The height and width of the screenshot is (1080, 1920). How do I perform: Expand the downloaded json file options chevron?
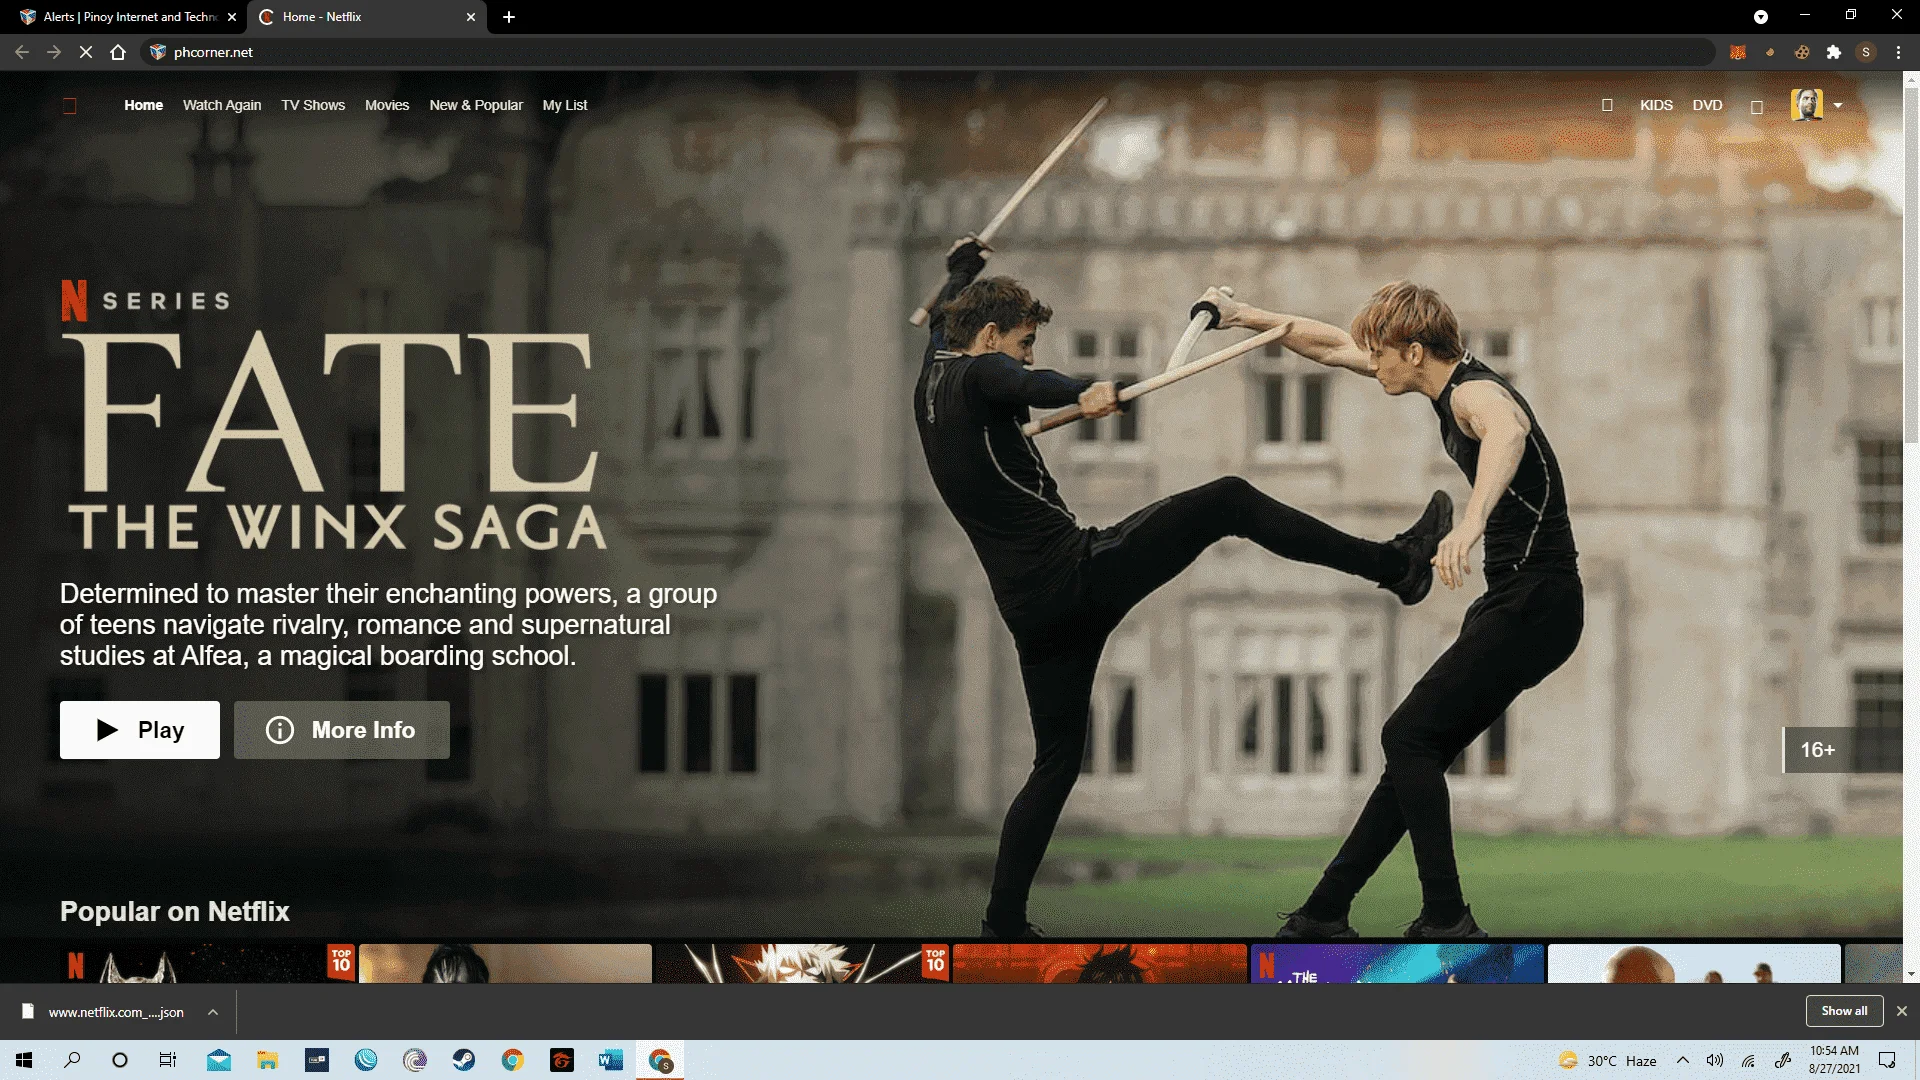[213, 1012]
